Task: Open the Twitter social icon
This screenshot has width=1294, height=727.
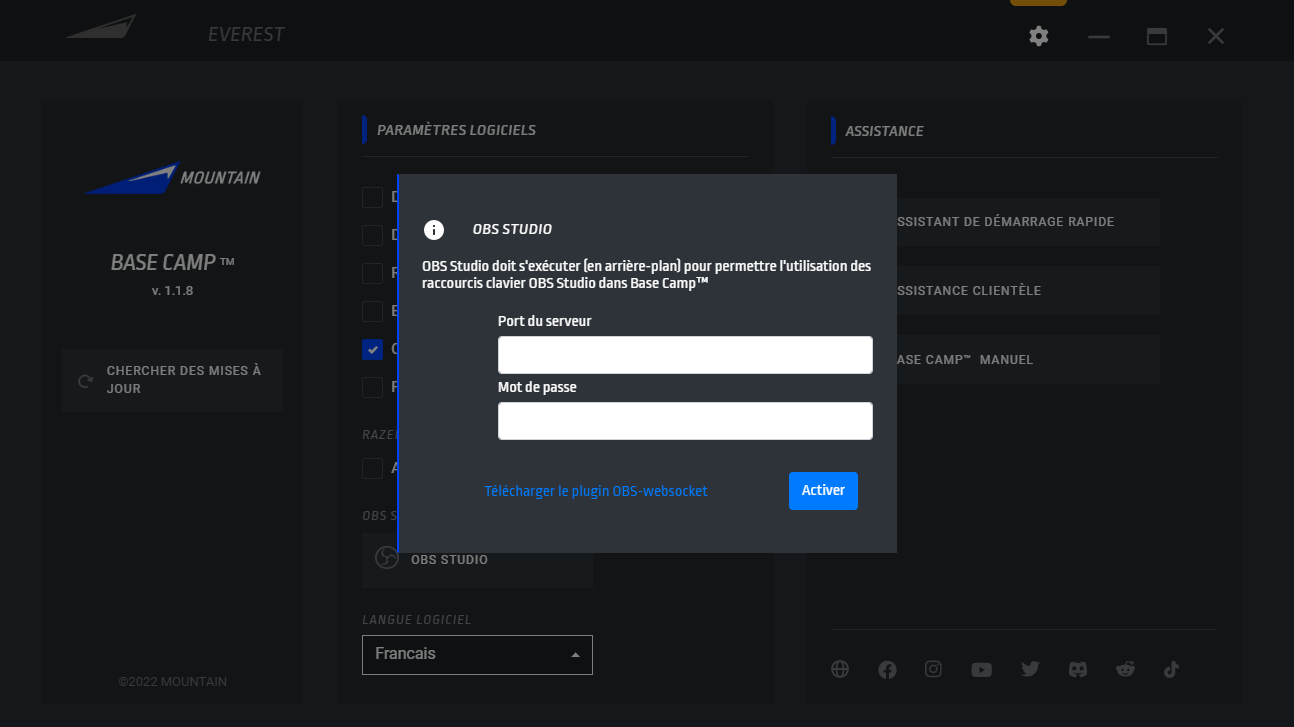Action: (x=1030, y=670)
